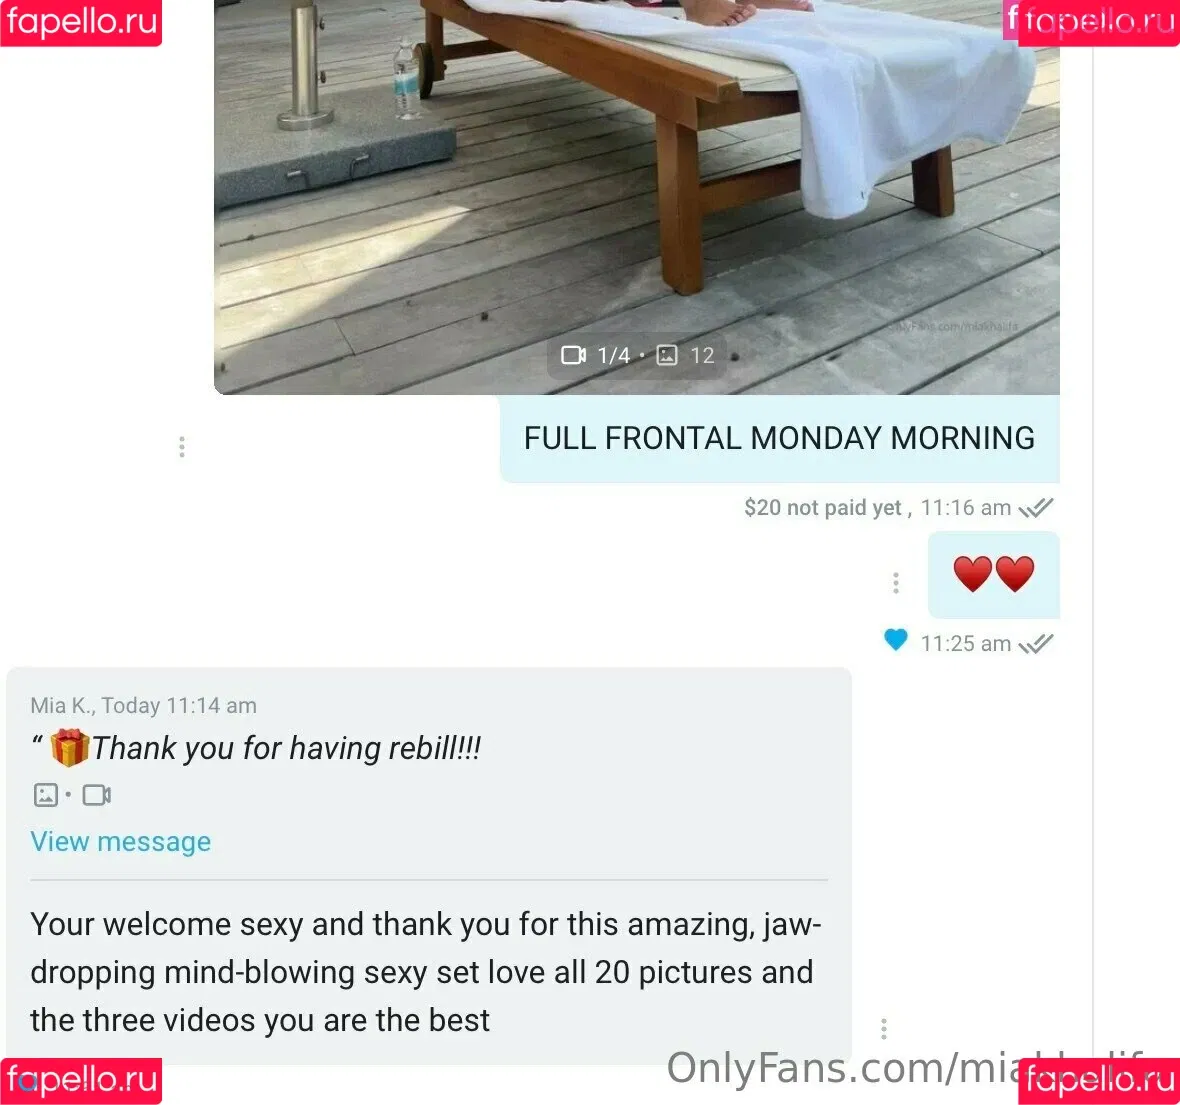
Task: Click the image count icon showing 12
Action: pyautogui.click(x=667, y=355)
